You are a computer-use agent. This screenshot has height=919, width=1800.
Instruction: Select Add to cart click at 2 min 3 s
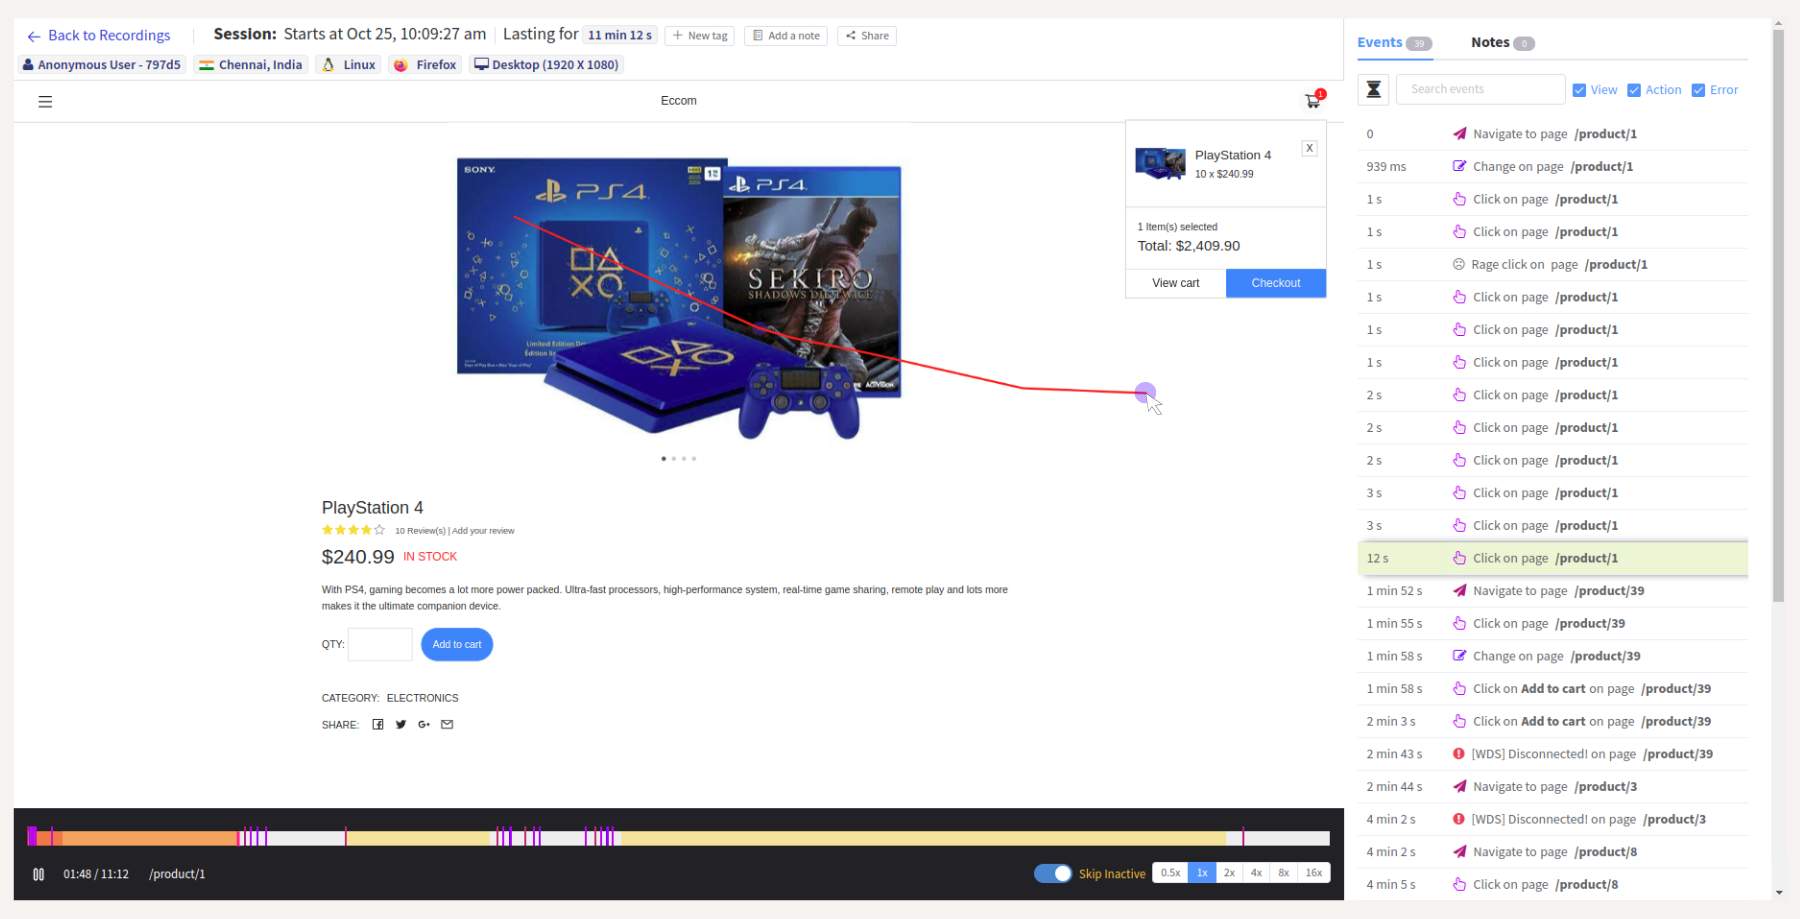pyautogui.click(x=1552, y=722)
